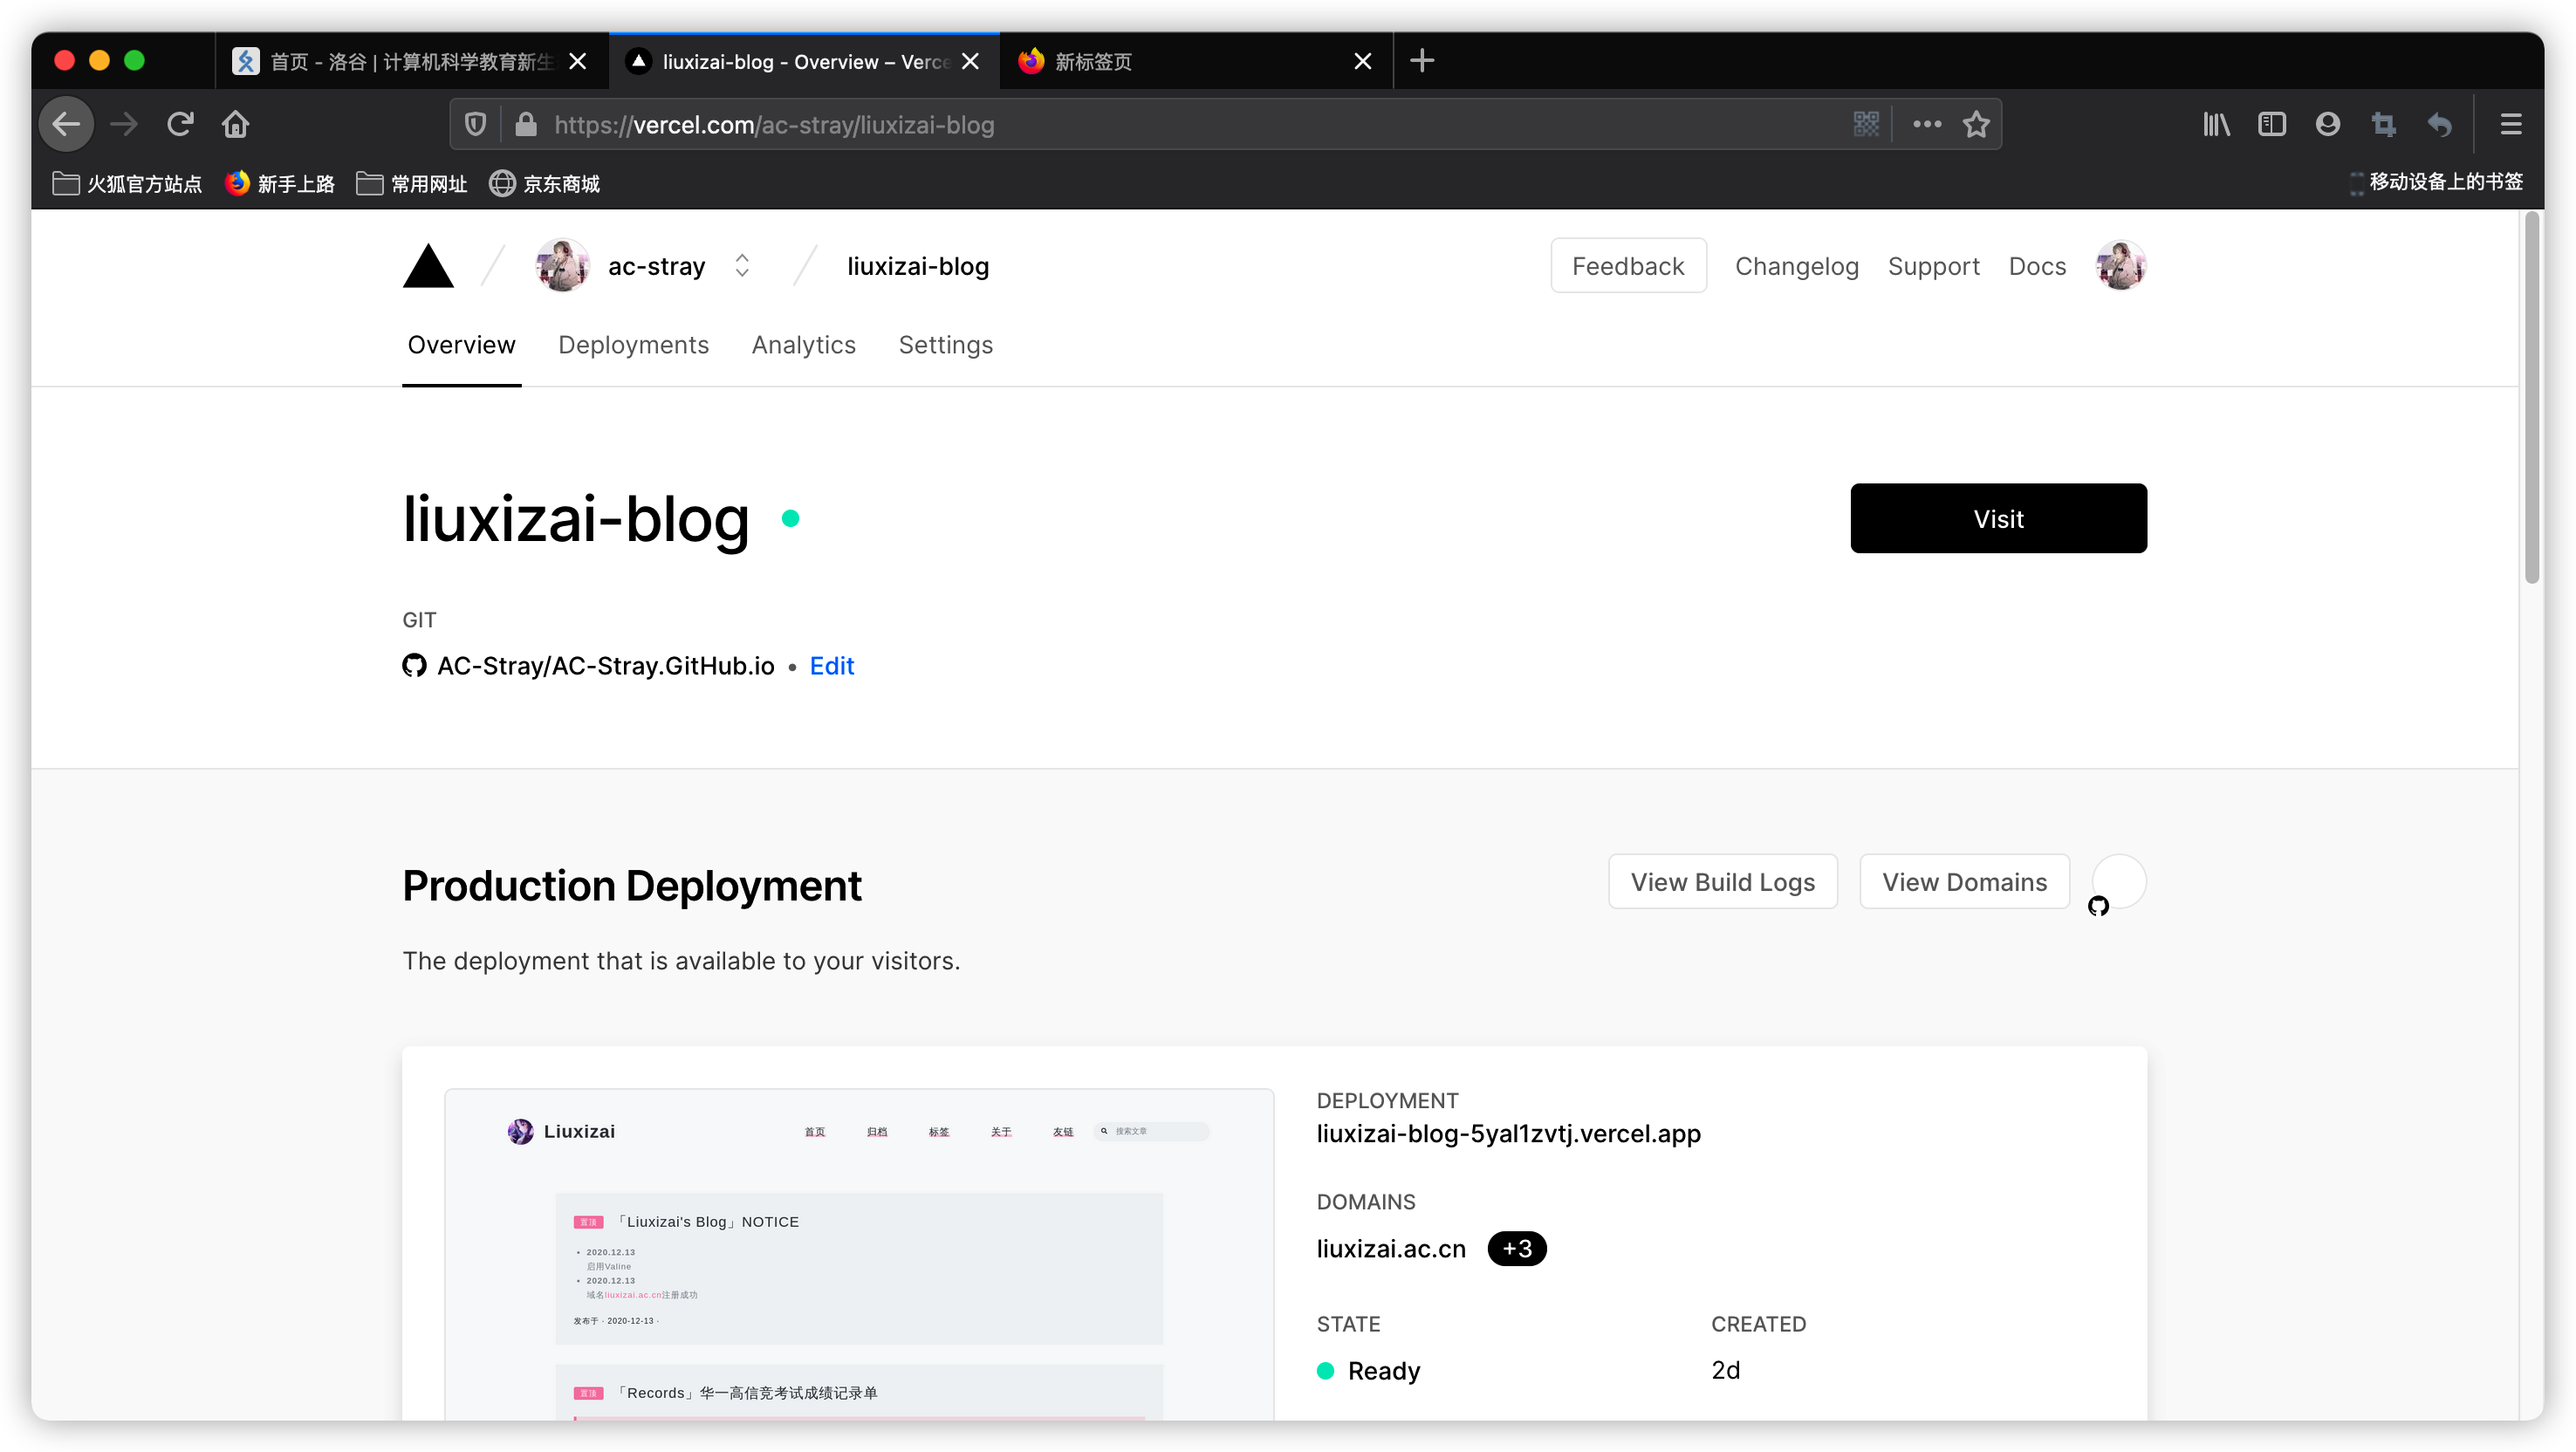Open the user avatar menu top right

click(2120, 266)
